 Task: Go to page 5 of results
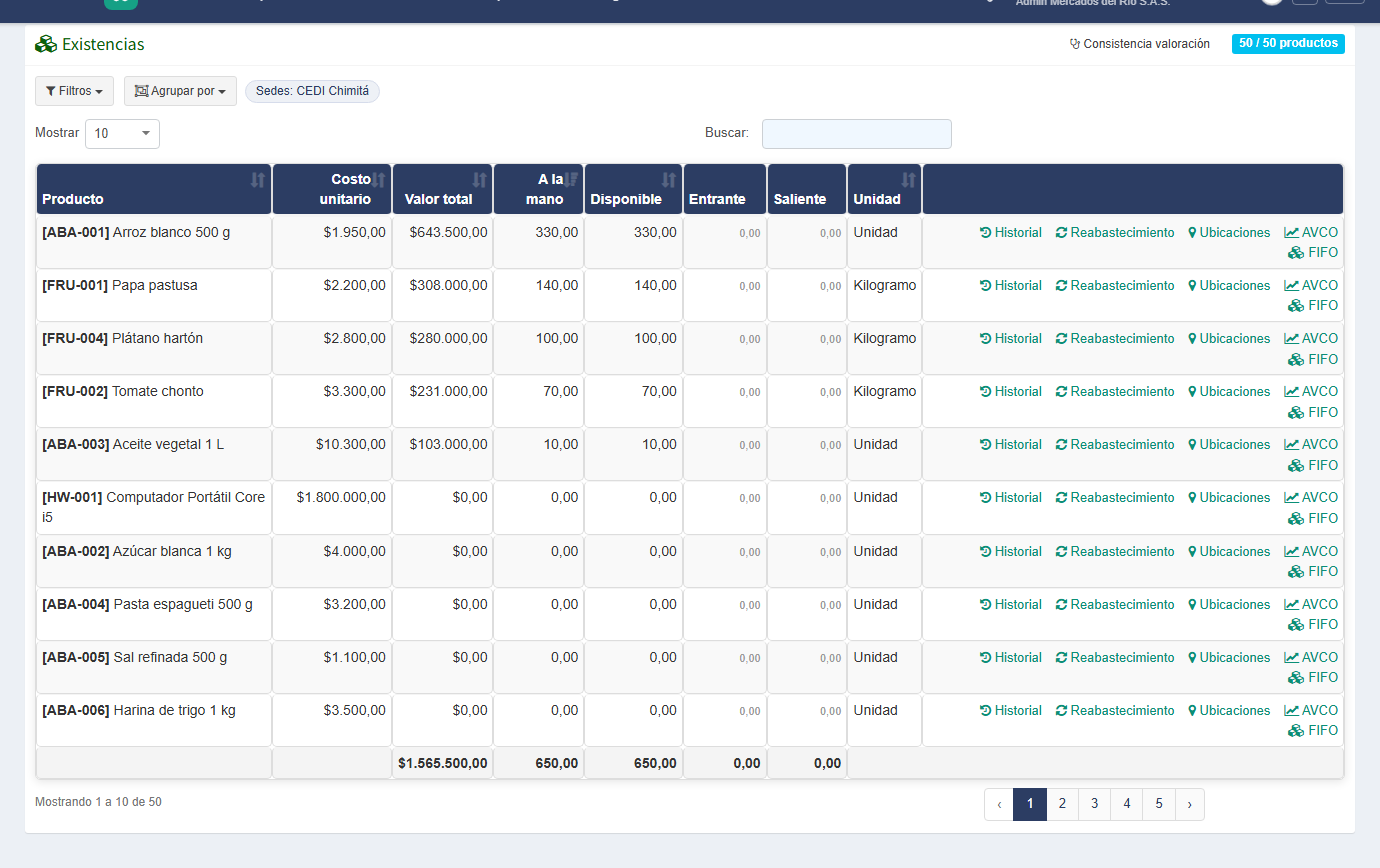pos(1159,804)
